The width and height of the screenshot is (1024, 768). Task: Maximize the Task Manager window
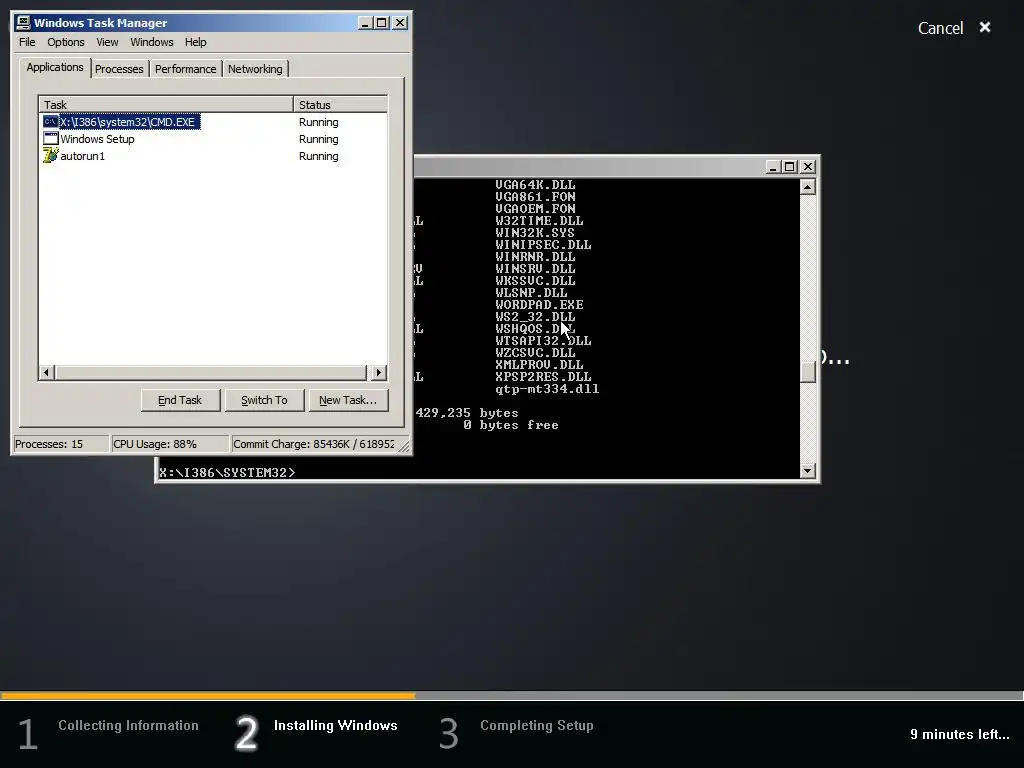[x=381, y=23]
